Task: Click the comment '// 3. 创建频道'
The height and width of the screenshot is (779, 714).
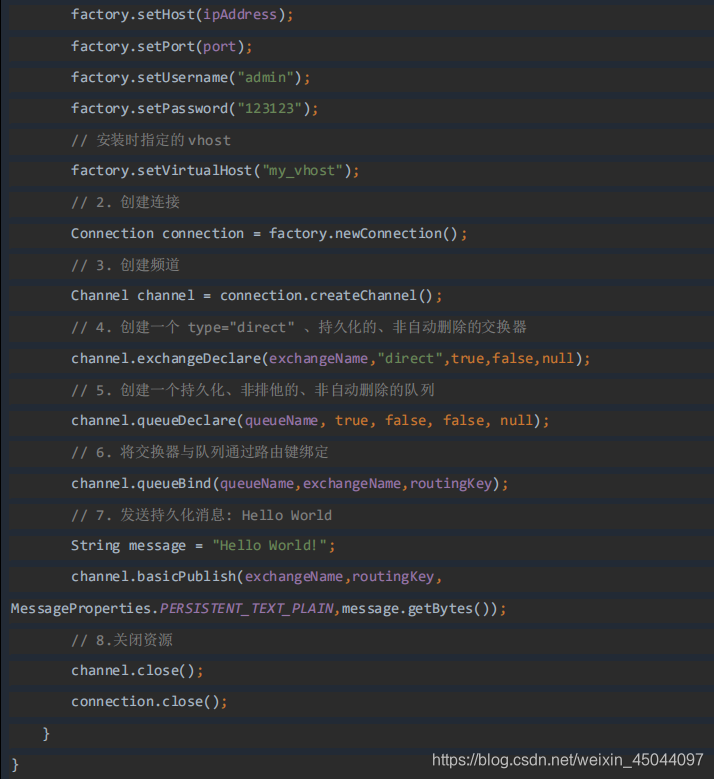Action: [x=125, y=265]
